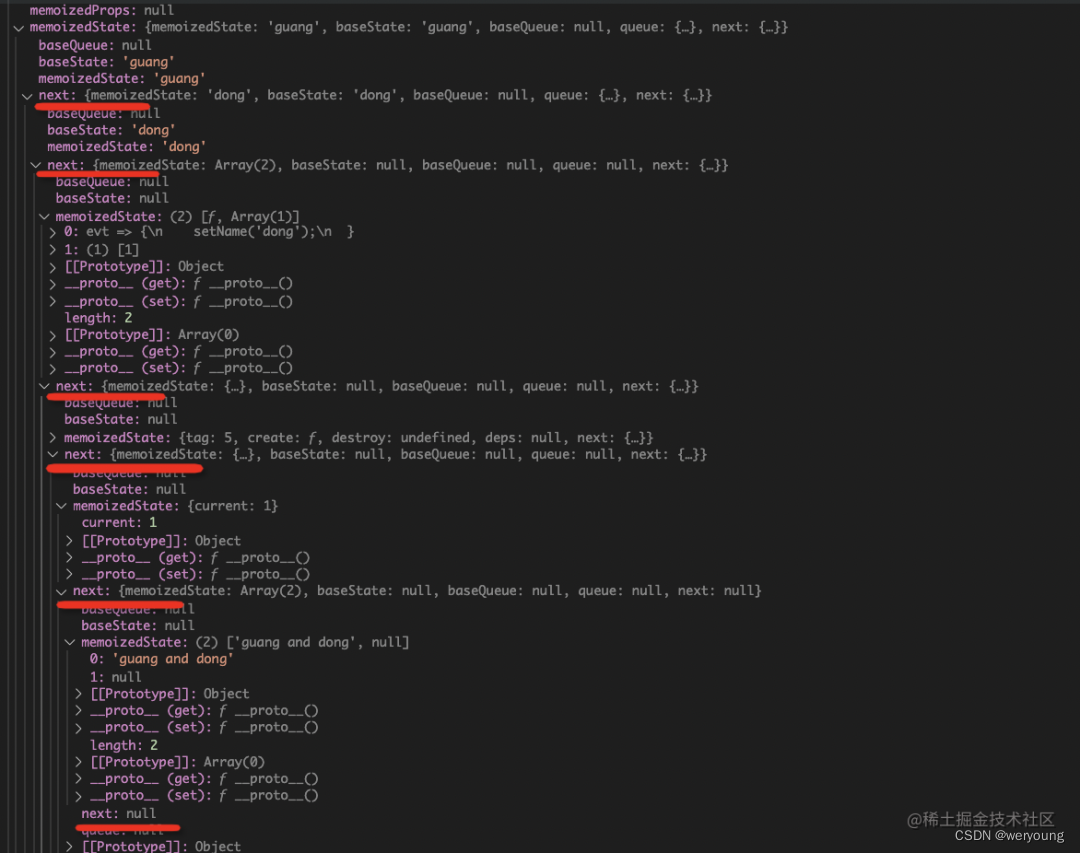Expand [[Prototype]]: Object below the 1: null entry
Viewport: 1080px width, 853px height.
tap(79, 695)
